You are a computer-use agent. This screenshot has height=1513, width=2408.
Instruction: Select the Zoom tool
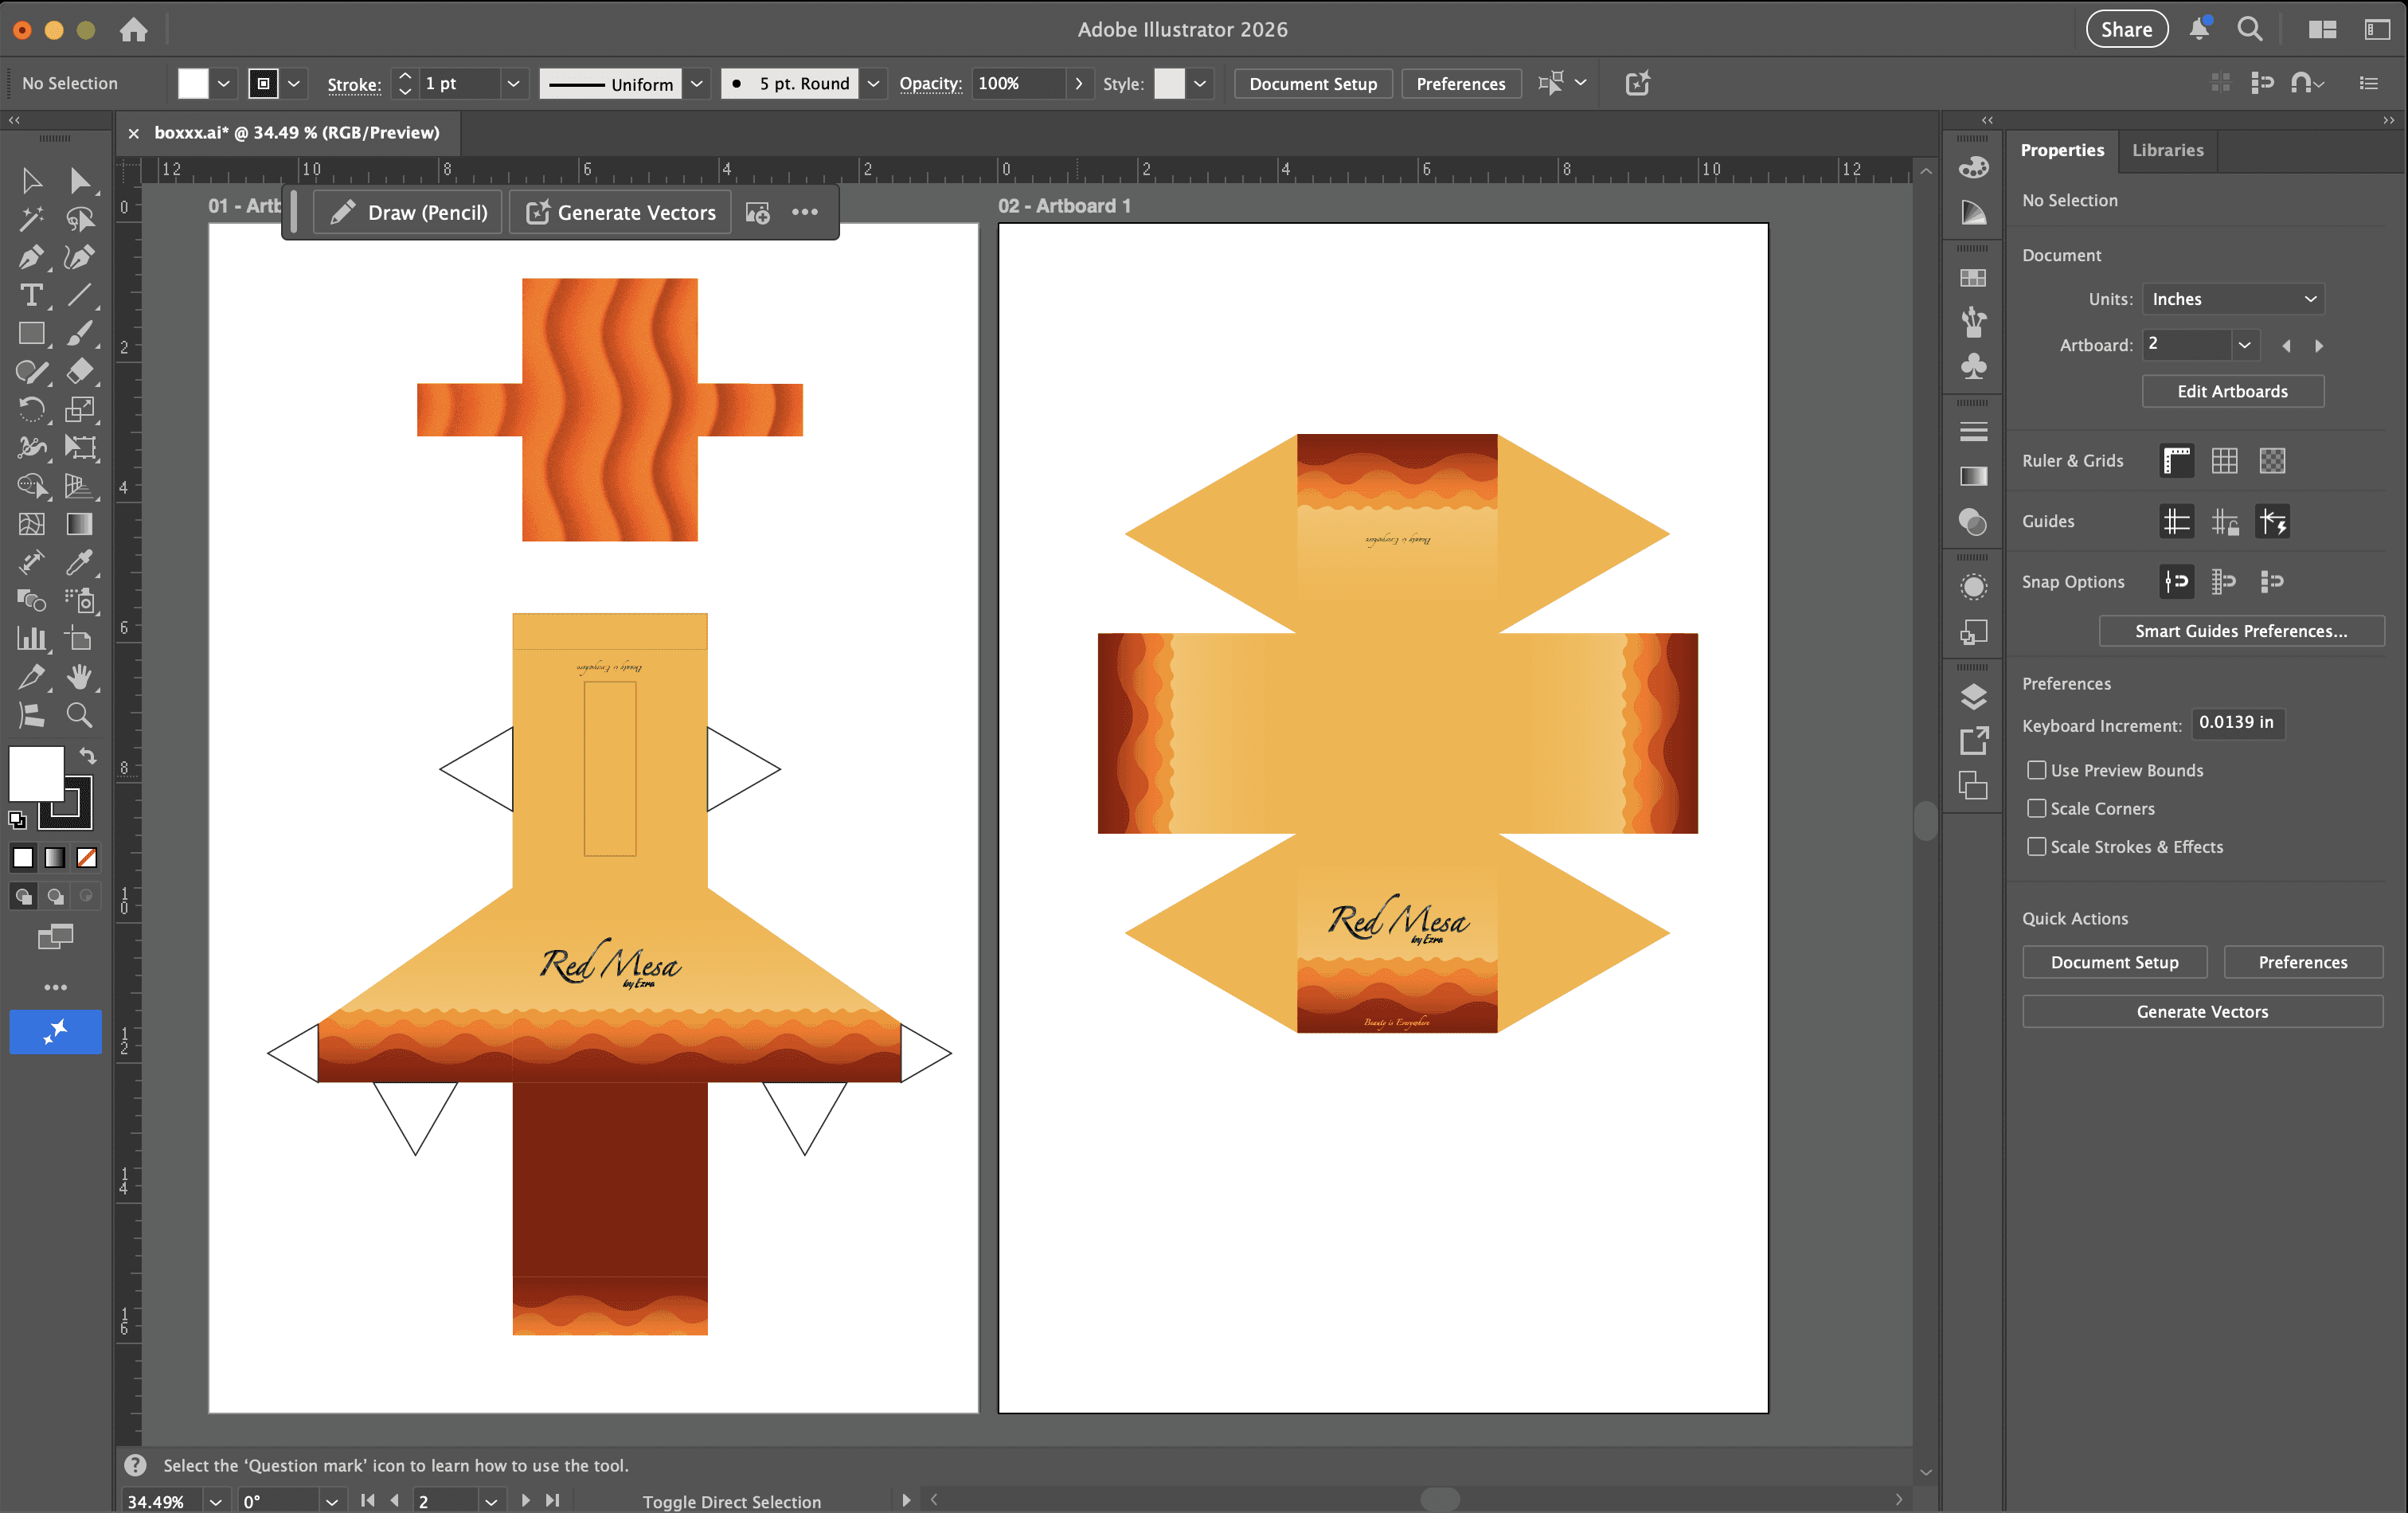tap(80, 715)
